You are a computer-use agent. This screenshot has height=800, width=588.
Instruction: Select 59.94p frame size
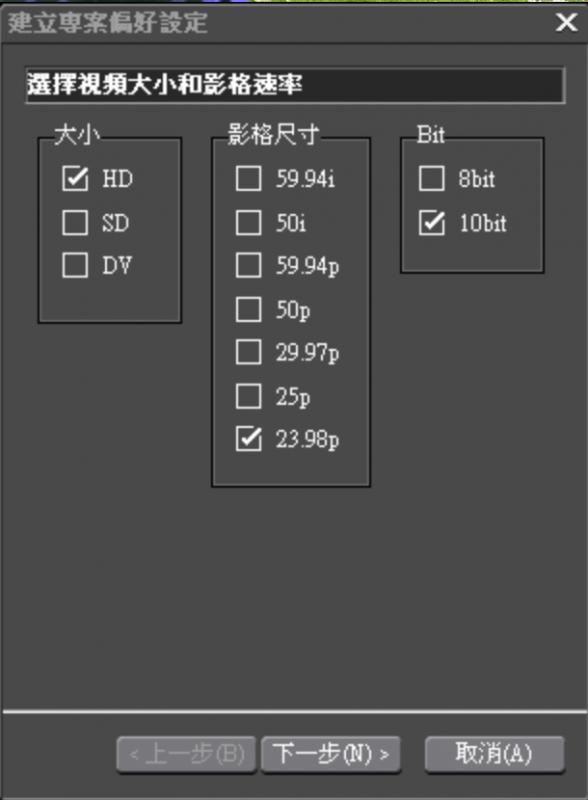[x=249, y=266]
